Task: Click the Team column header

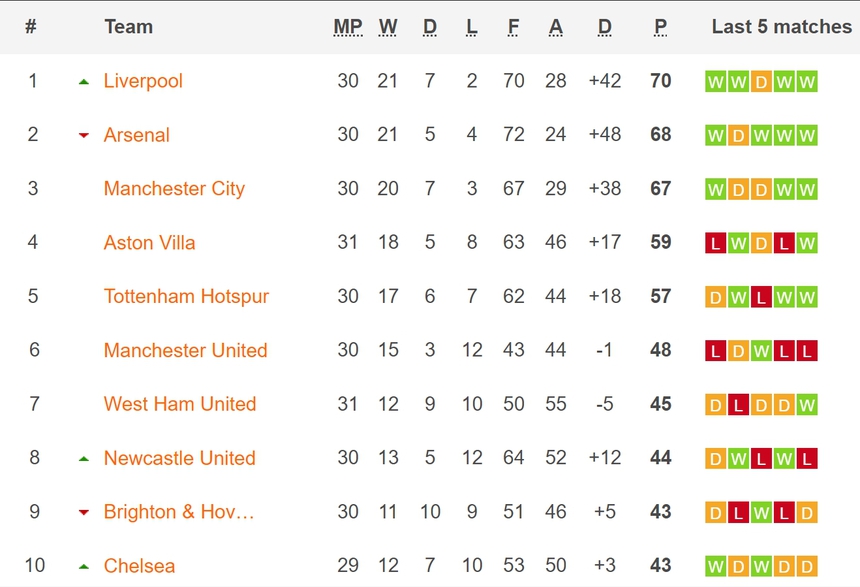Action: click(x=129, y=27)
